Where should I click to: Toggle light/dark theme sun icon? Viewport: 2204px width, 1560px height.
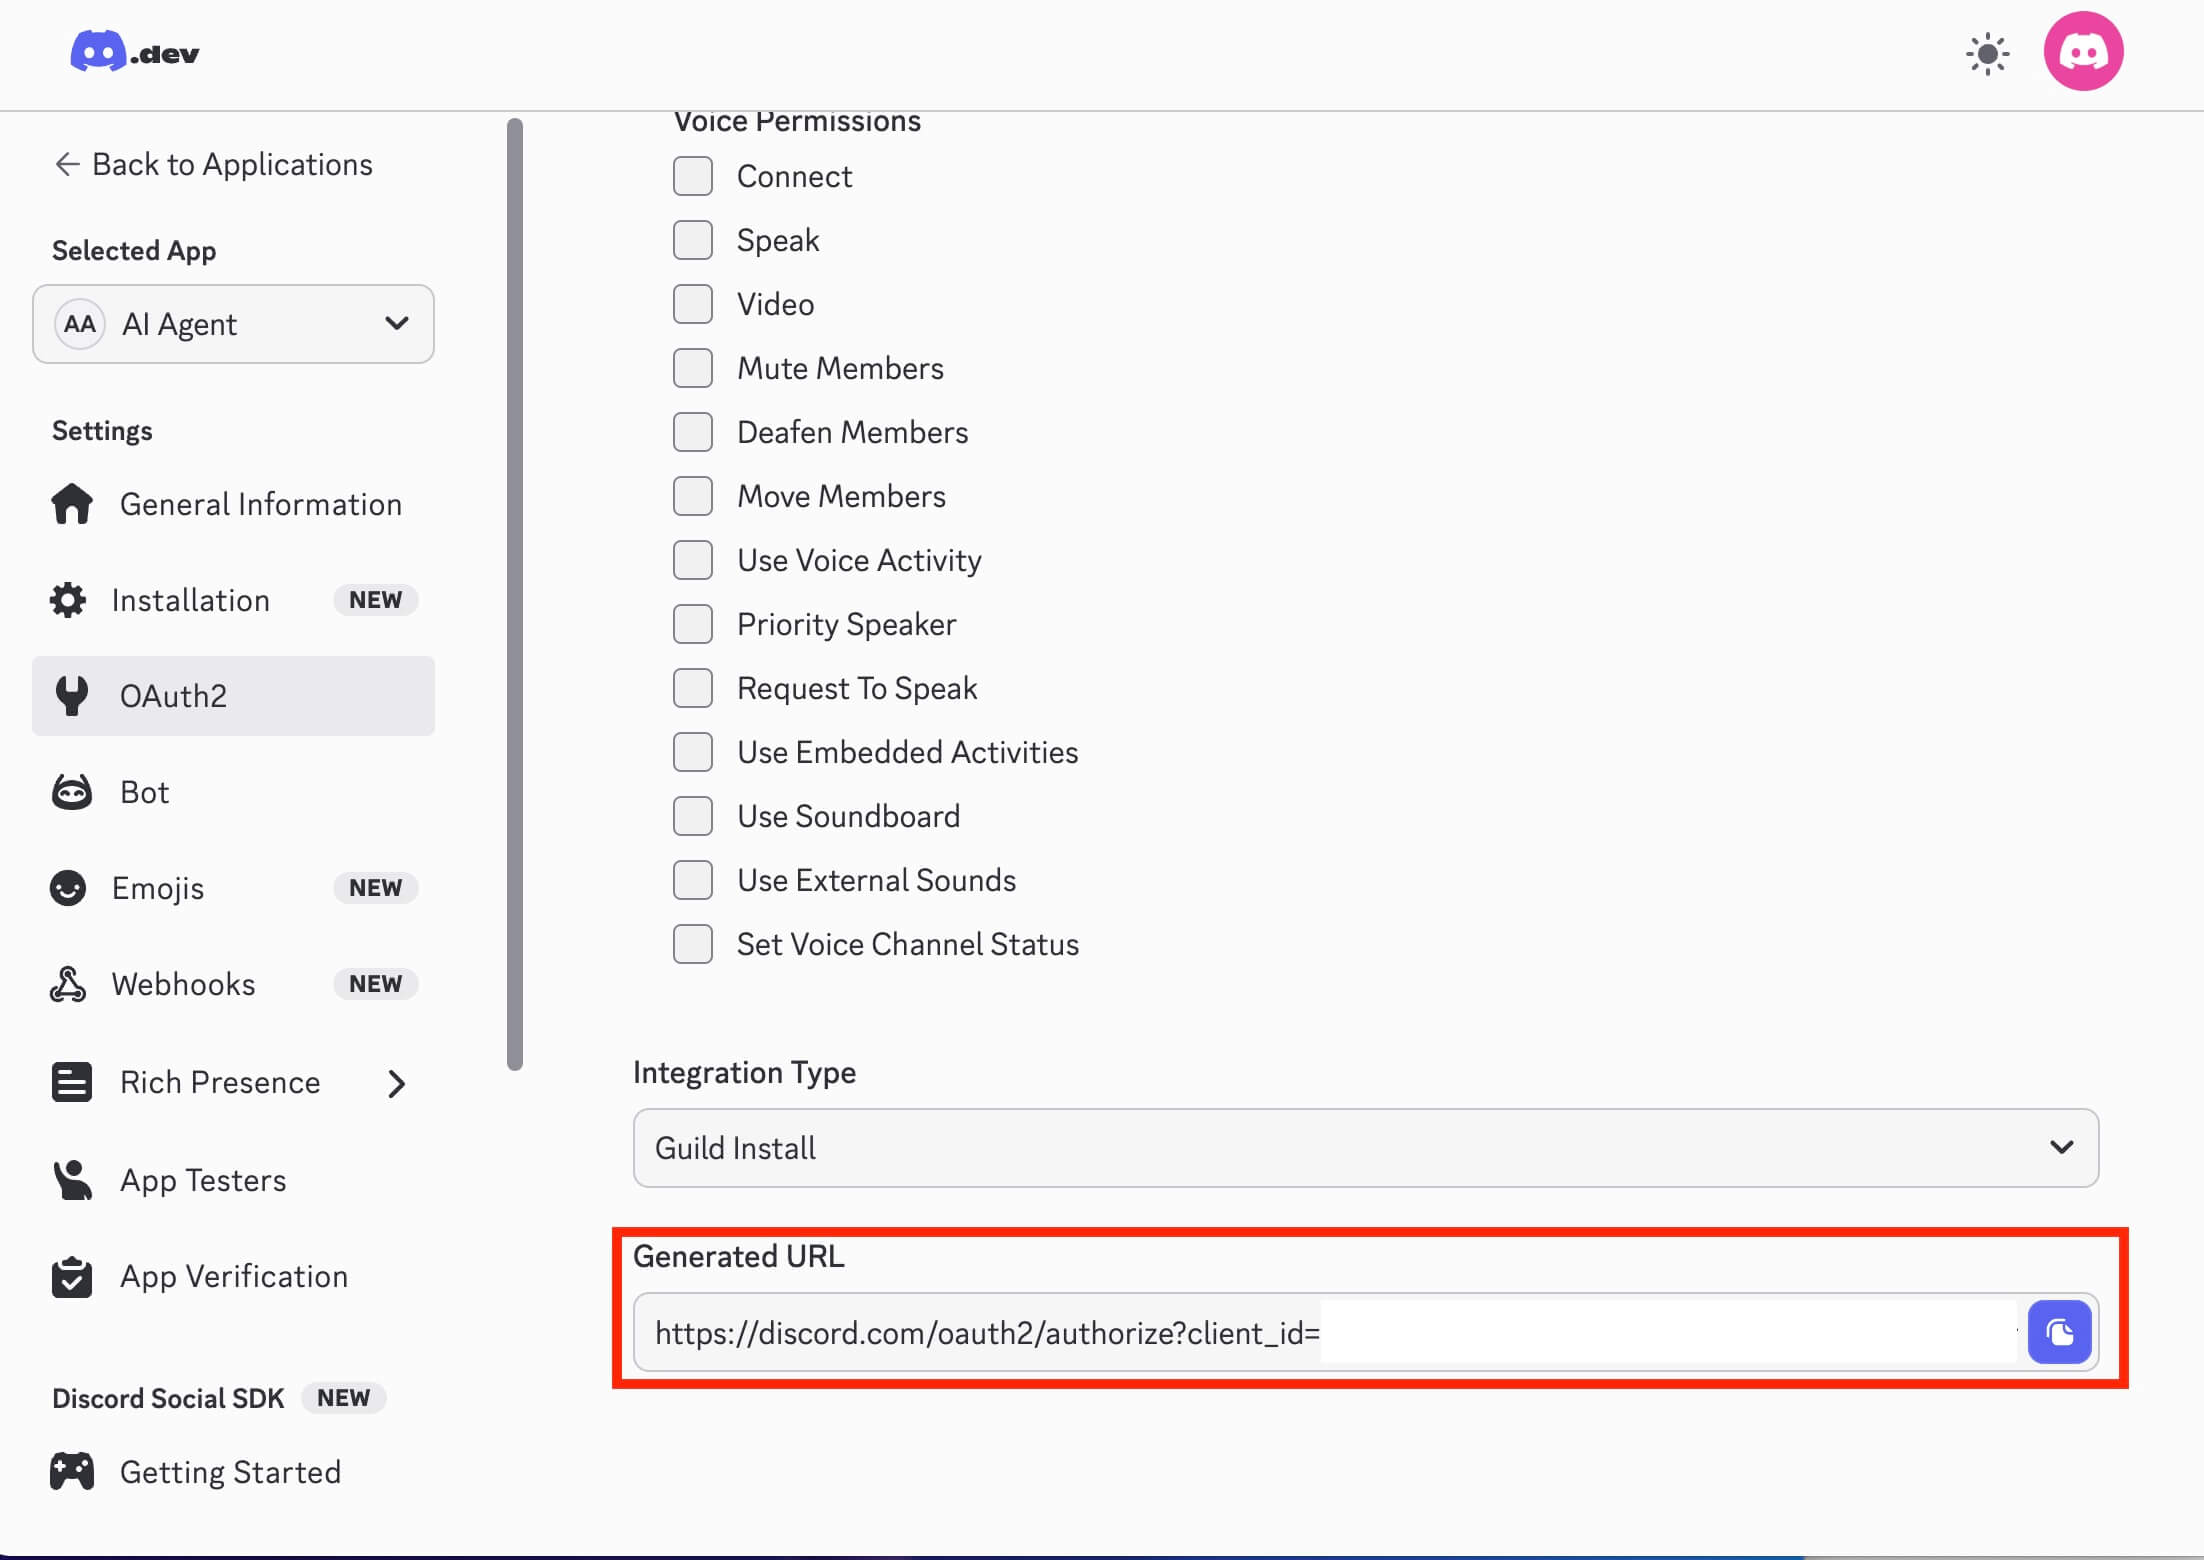[1987, 54]
